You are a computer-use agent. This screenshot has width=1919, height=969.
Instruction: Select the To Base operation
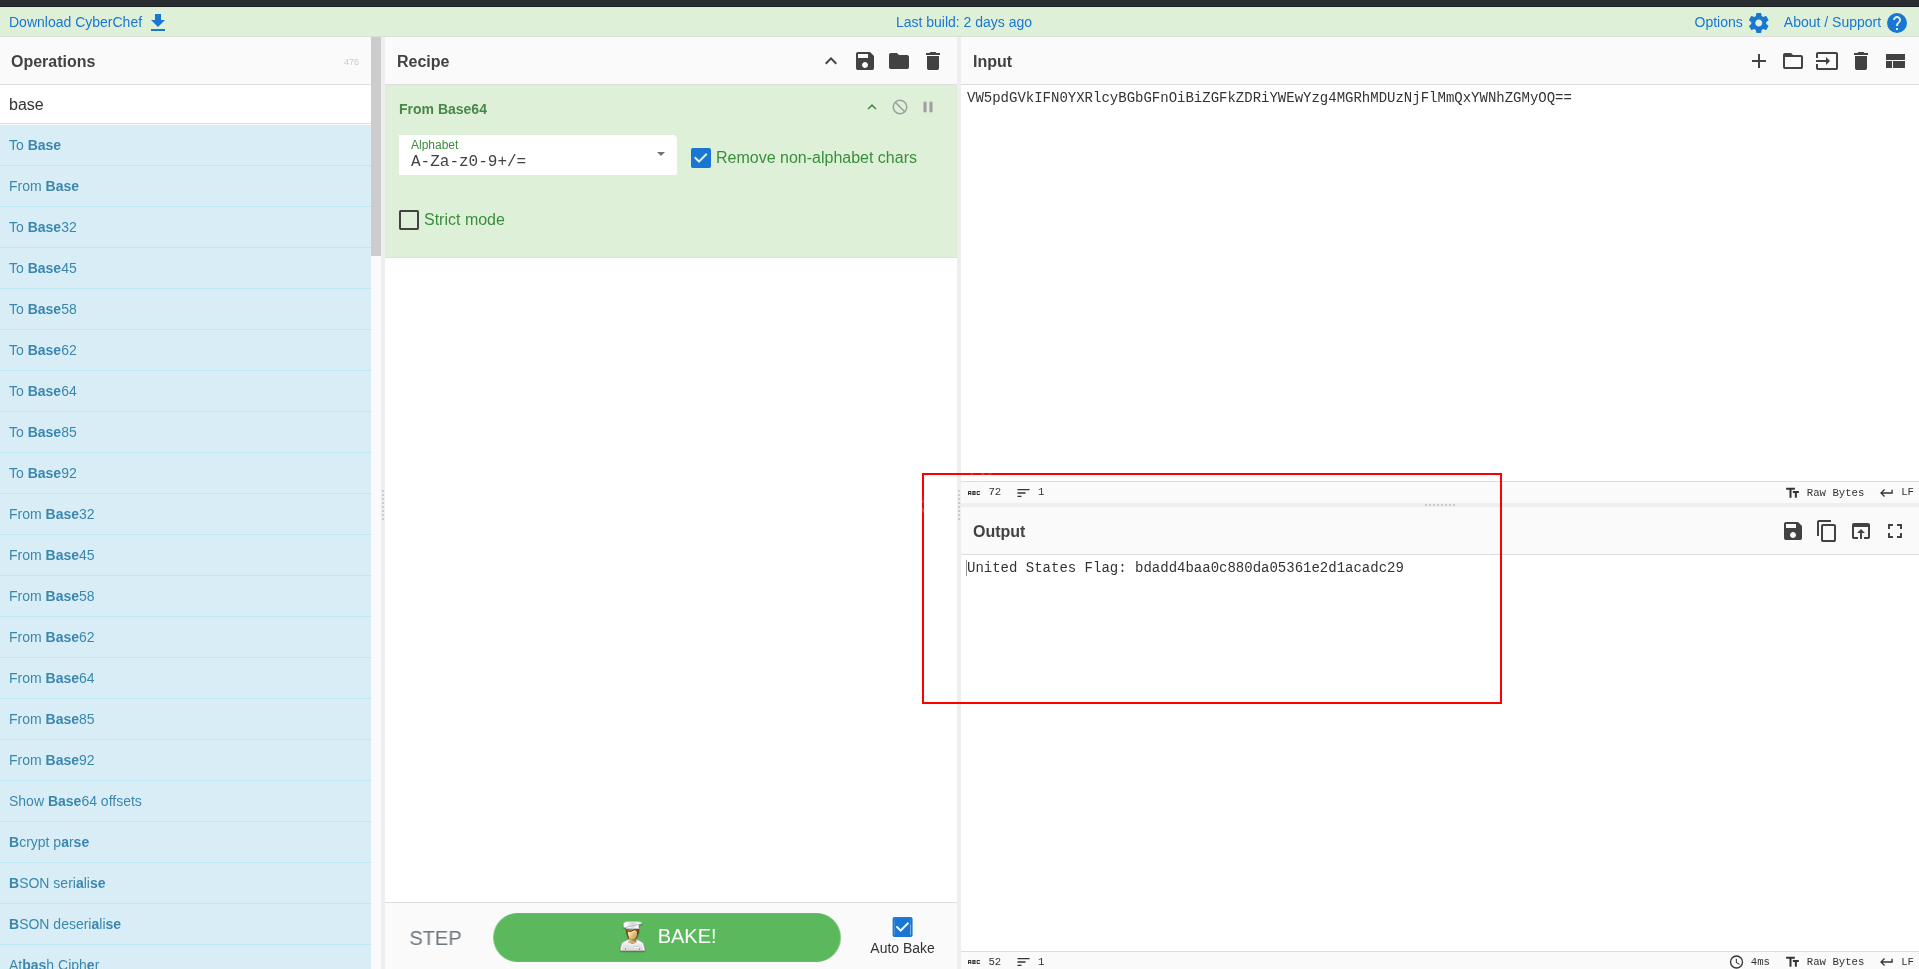(x=186, y=145)
